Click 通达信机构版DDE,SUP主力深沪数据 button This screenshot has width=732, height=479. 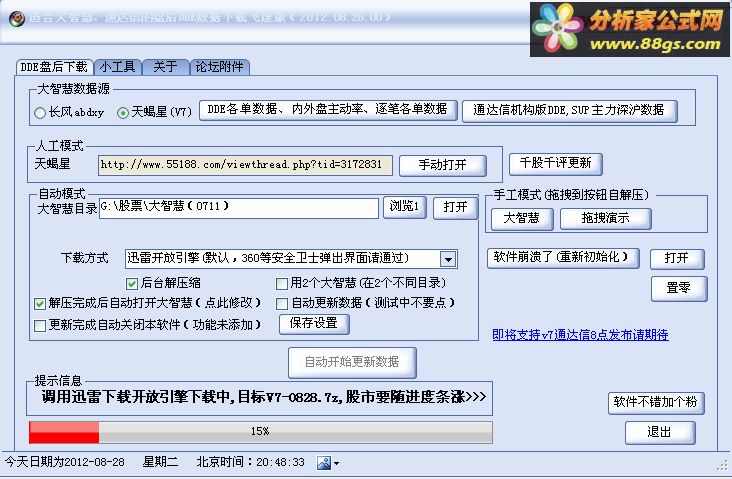[x=569, y=111]
